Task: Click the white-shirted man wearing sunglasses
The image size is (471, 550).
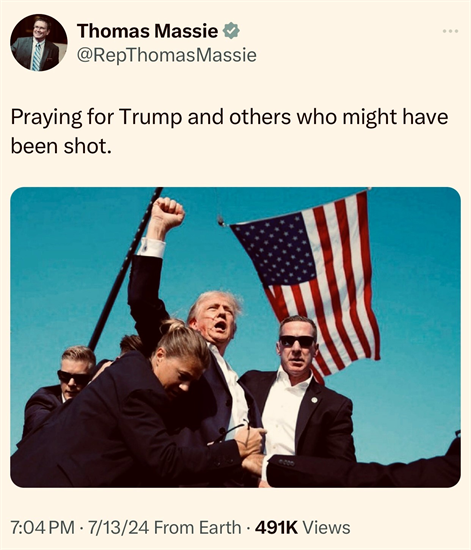Action: 298,389
